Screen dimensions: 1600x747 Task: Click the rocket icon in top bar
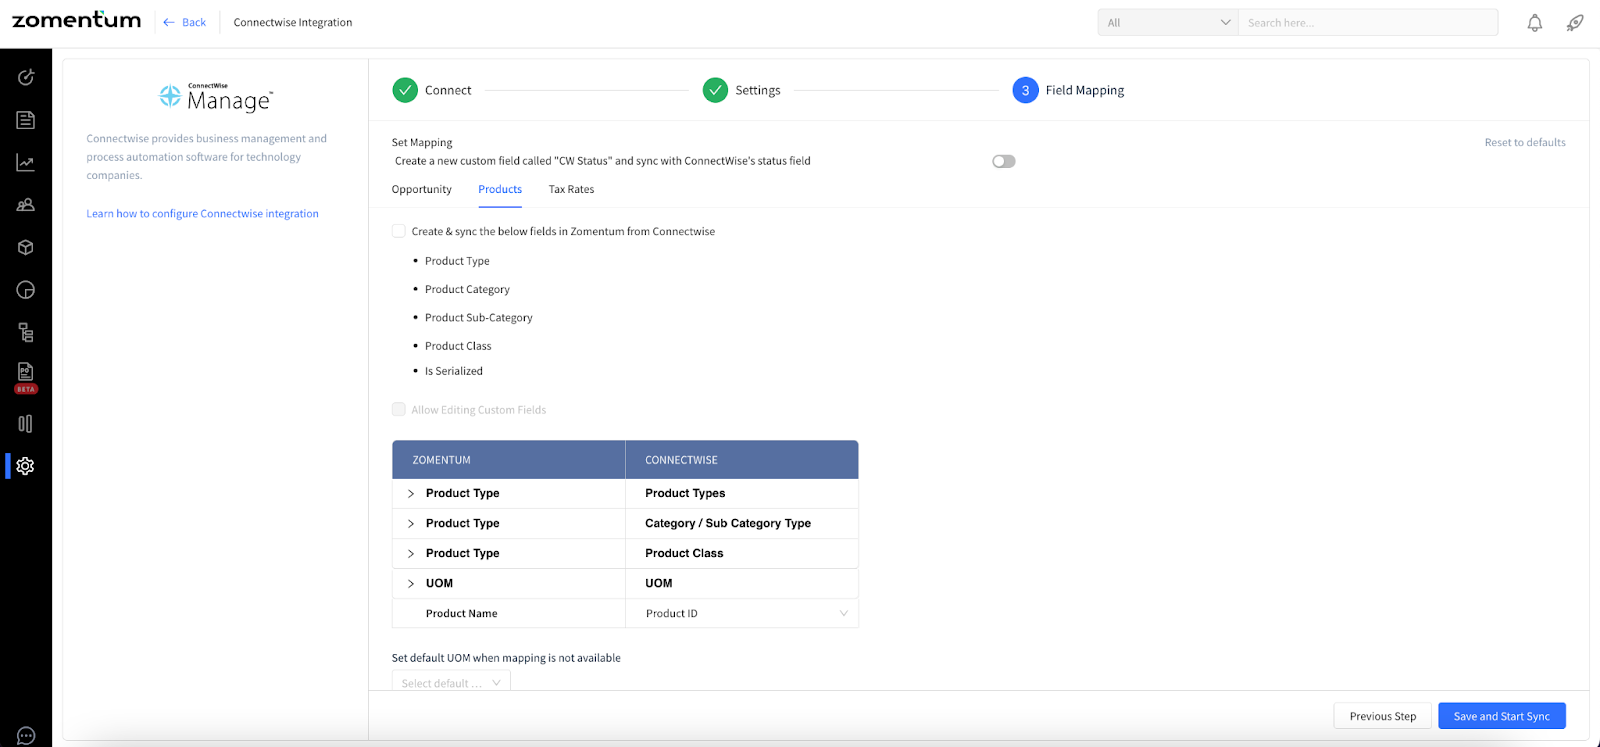coord(1575,23)
